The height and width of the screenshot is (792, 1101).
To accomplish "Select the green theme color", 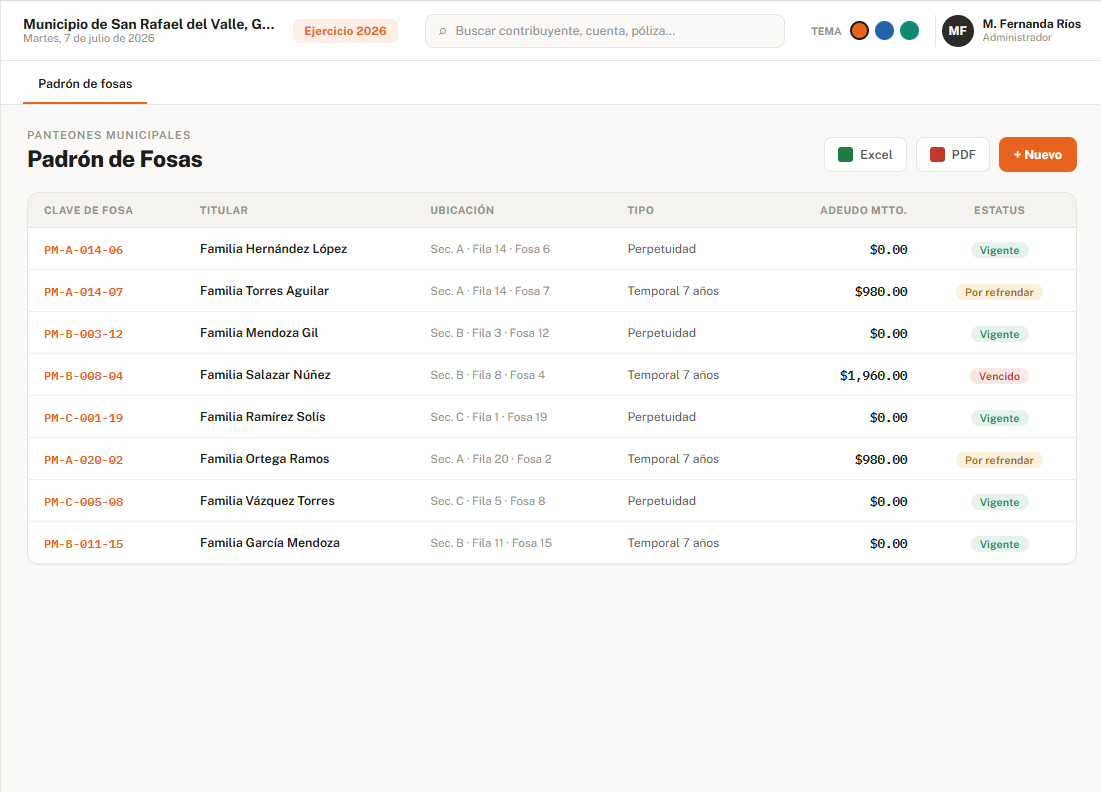I will [x=909, y=31].
